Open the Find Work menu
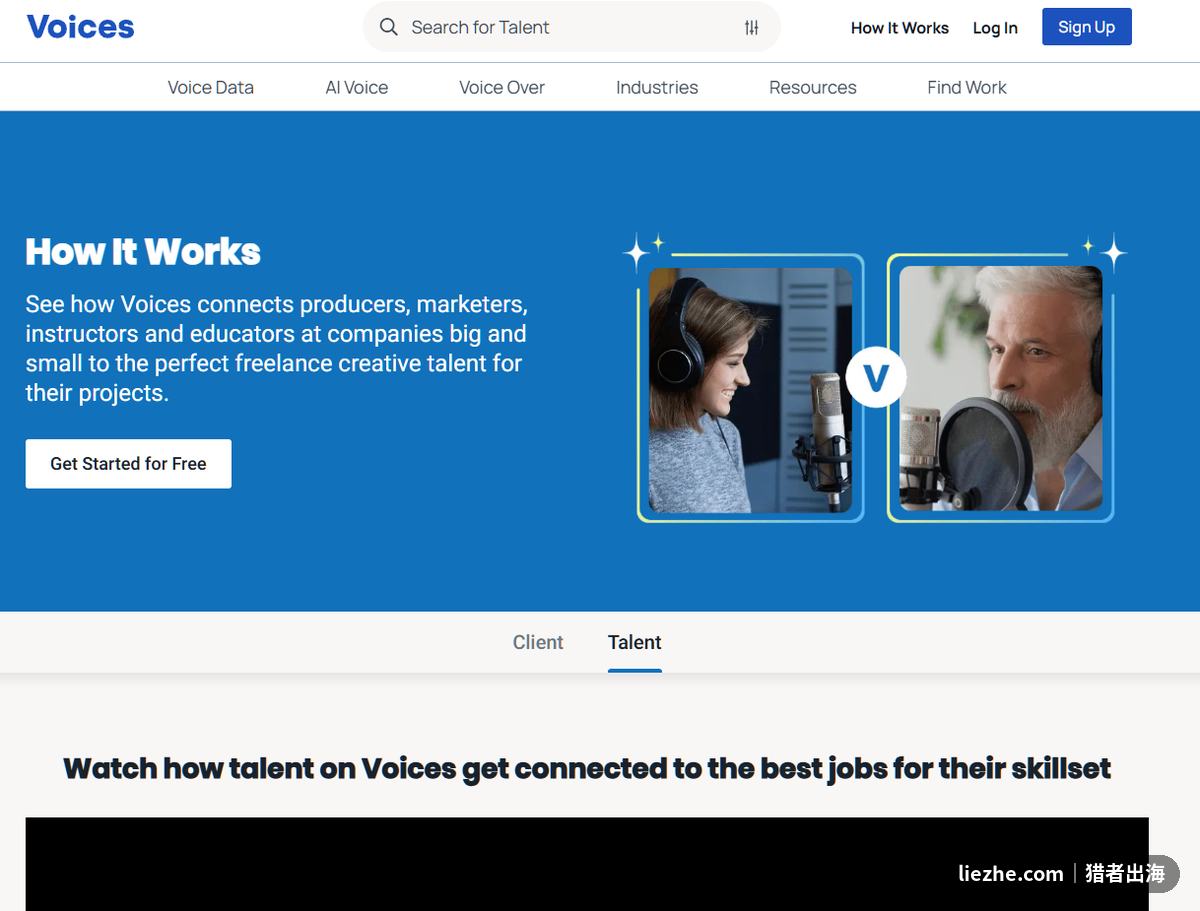Viewport: 1200px width, 911px height. tap(967, 87)
